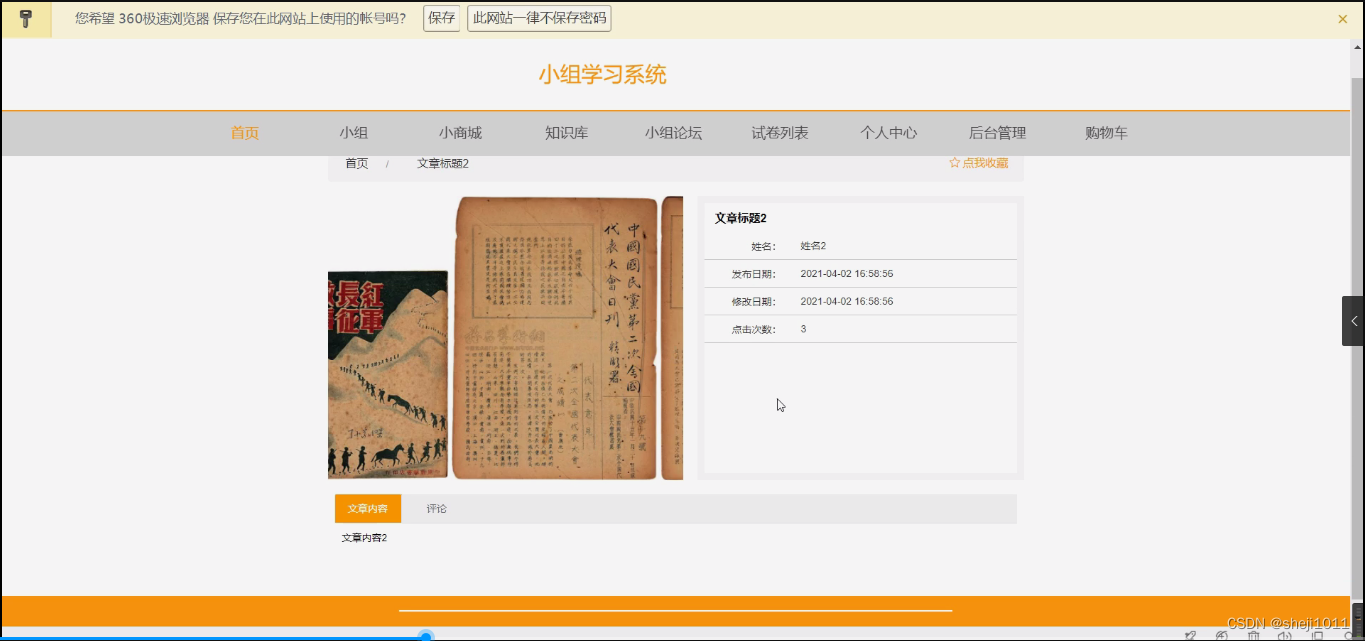Collapse the right-edge side panel arrow

(x=1355, y=320)
